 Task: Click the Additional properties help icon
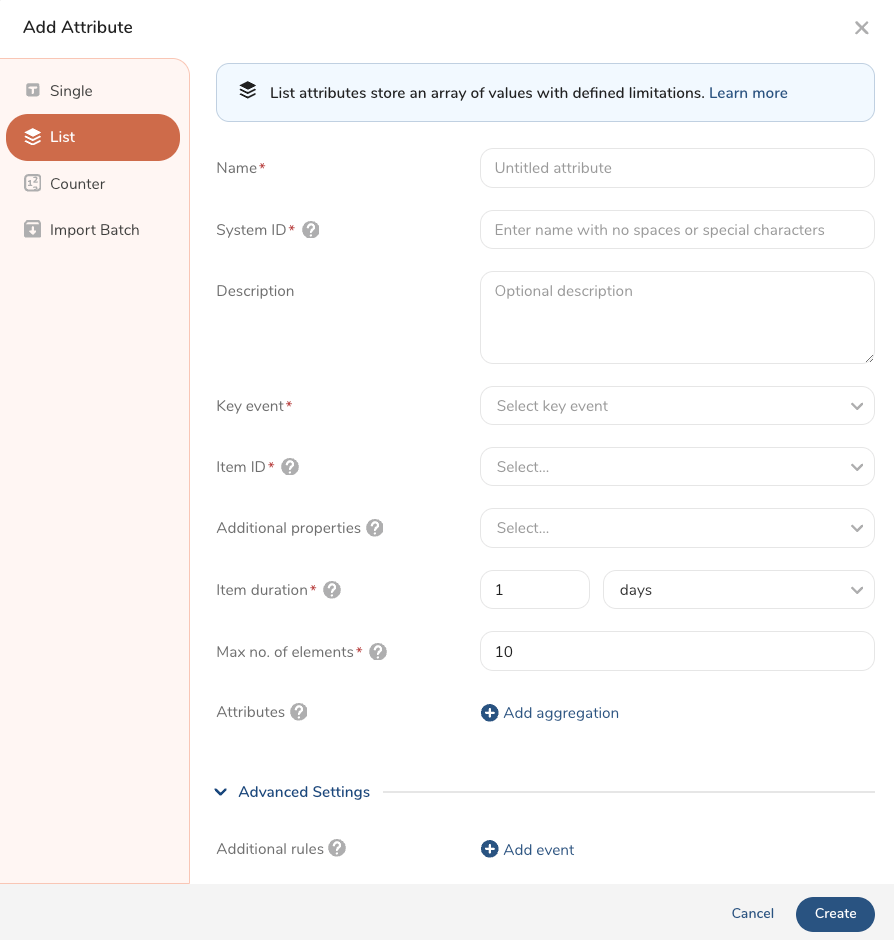point(375,528)
